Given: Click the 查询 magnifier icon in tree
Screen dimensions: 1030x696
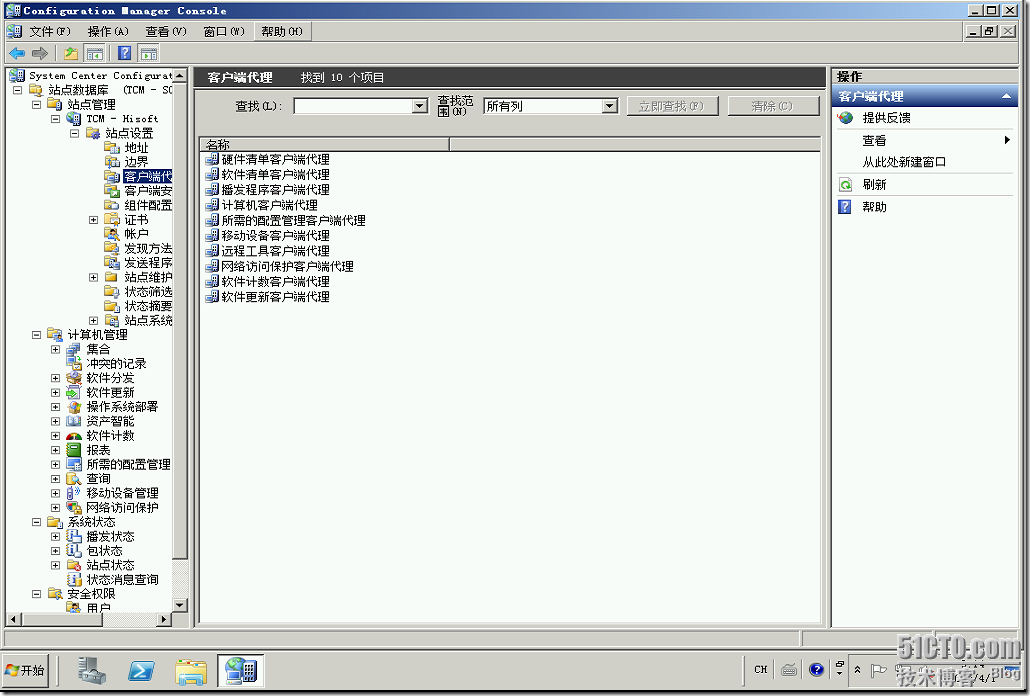Looking at the screenshot, I should 74,479.
